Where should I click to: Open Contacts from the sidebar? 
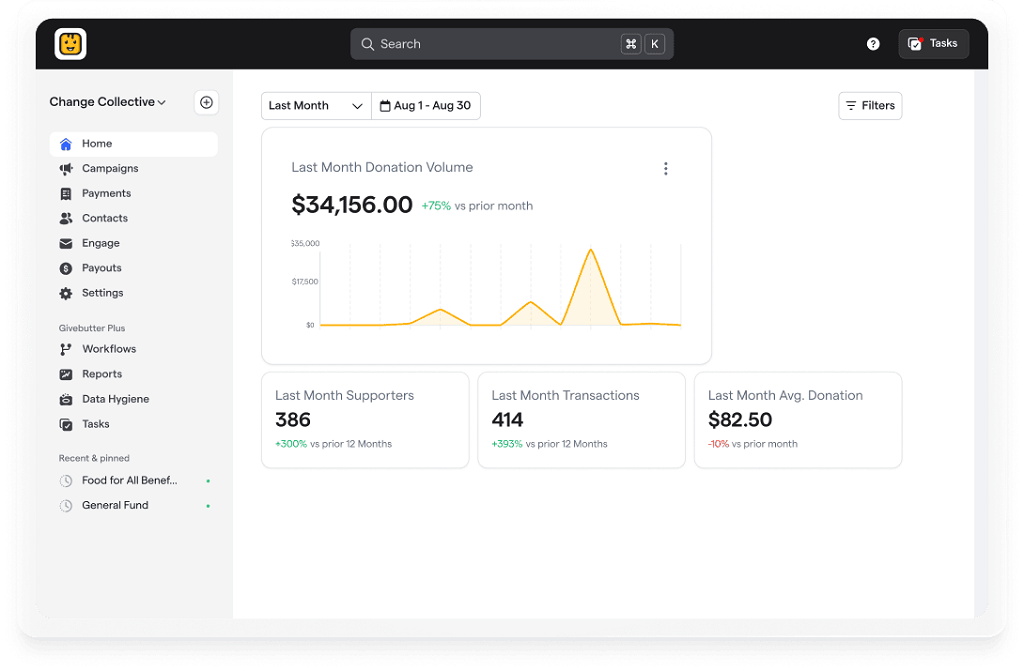105,218
